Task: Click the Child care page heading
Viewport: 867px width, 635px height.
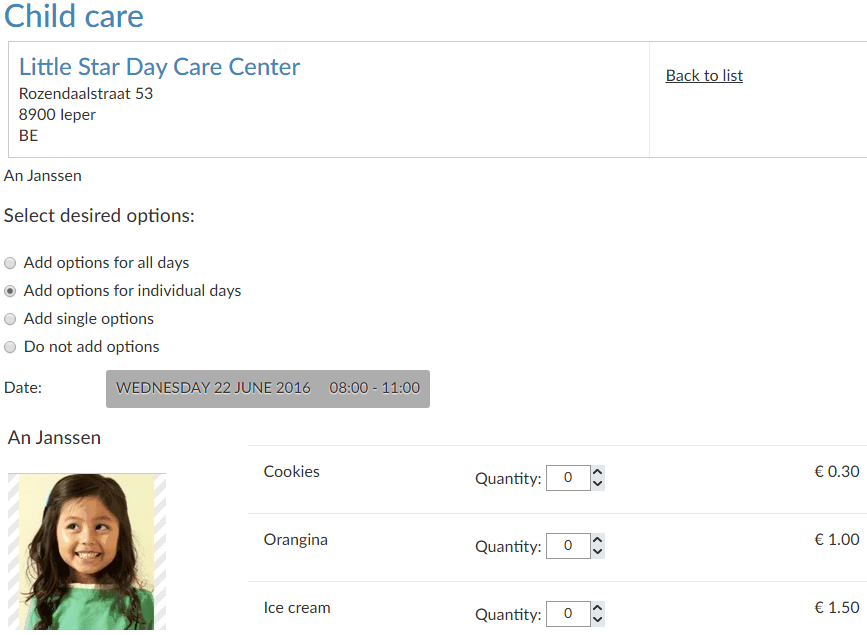Action: click(74, 16)
